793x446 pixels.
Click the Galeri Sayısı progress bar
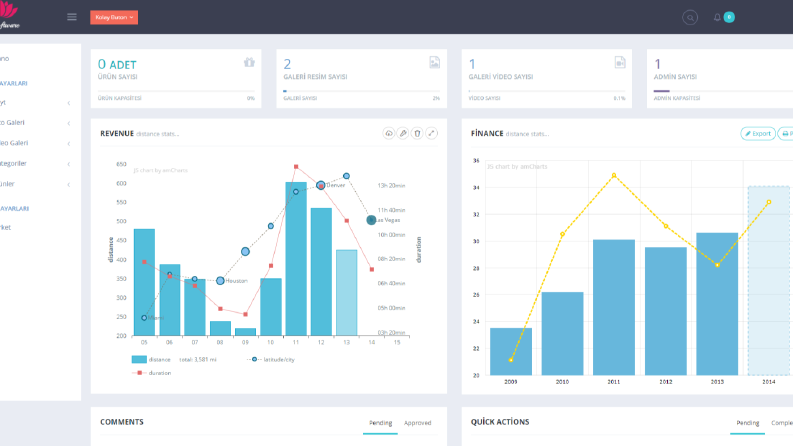362,91
